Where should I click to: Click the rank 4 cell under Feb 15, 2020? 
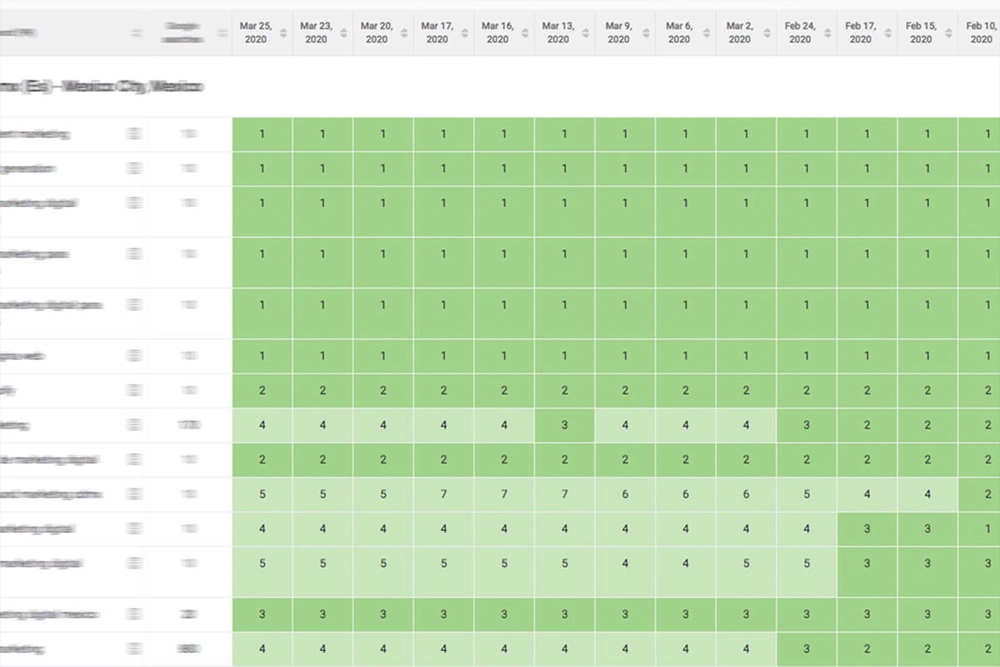[927, 494]
